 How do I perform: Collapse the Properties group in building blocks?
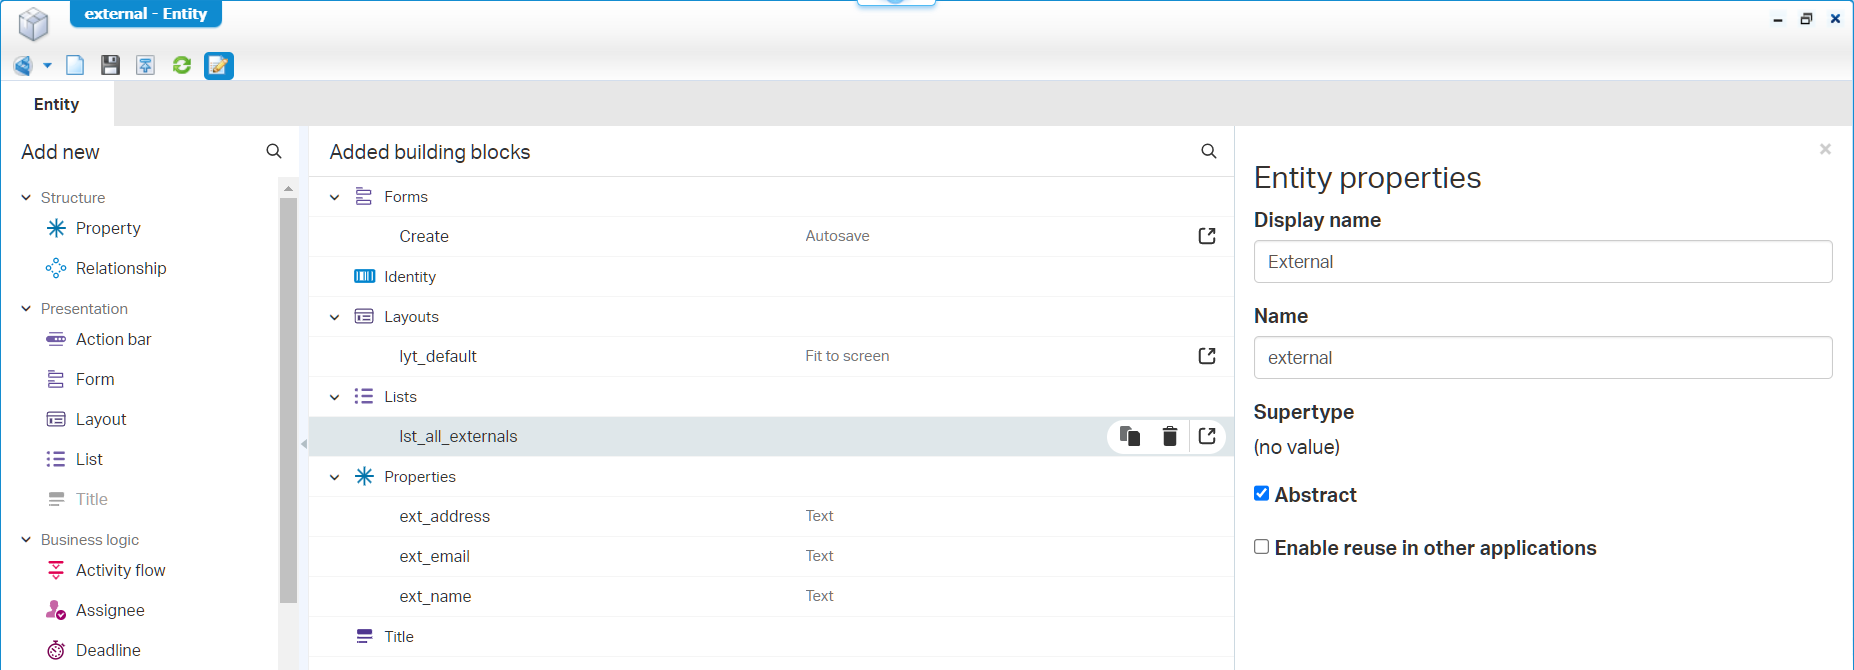(335, 477)
